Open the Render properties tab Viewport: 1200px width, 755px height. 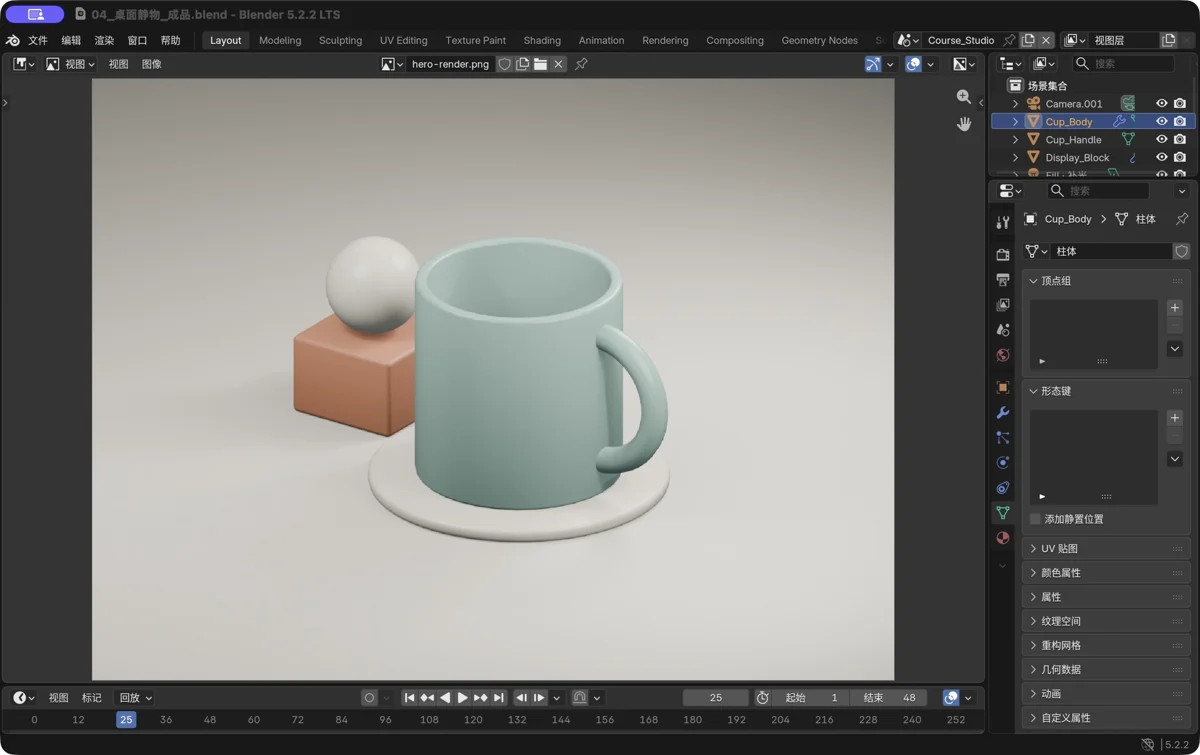tap(1003, 255)
